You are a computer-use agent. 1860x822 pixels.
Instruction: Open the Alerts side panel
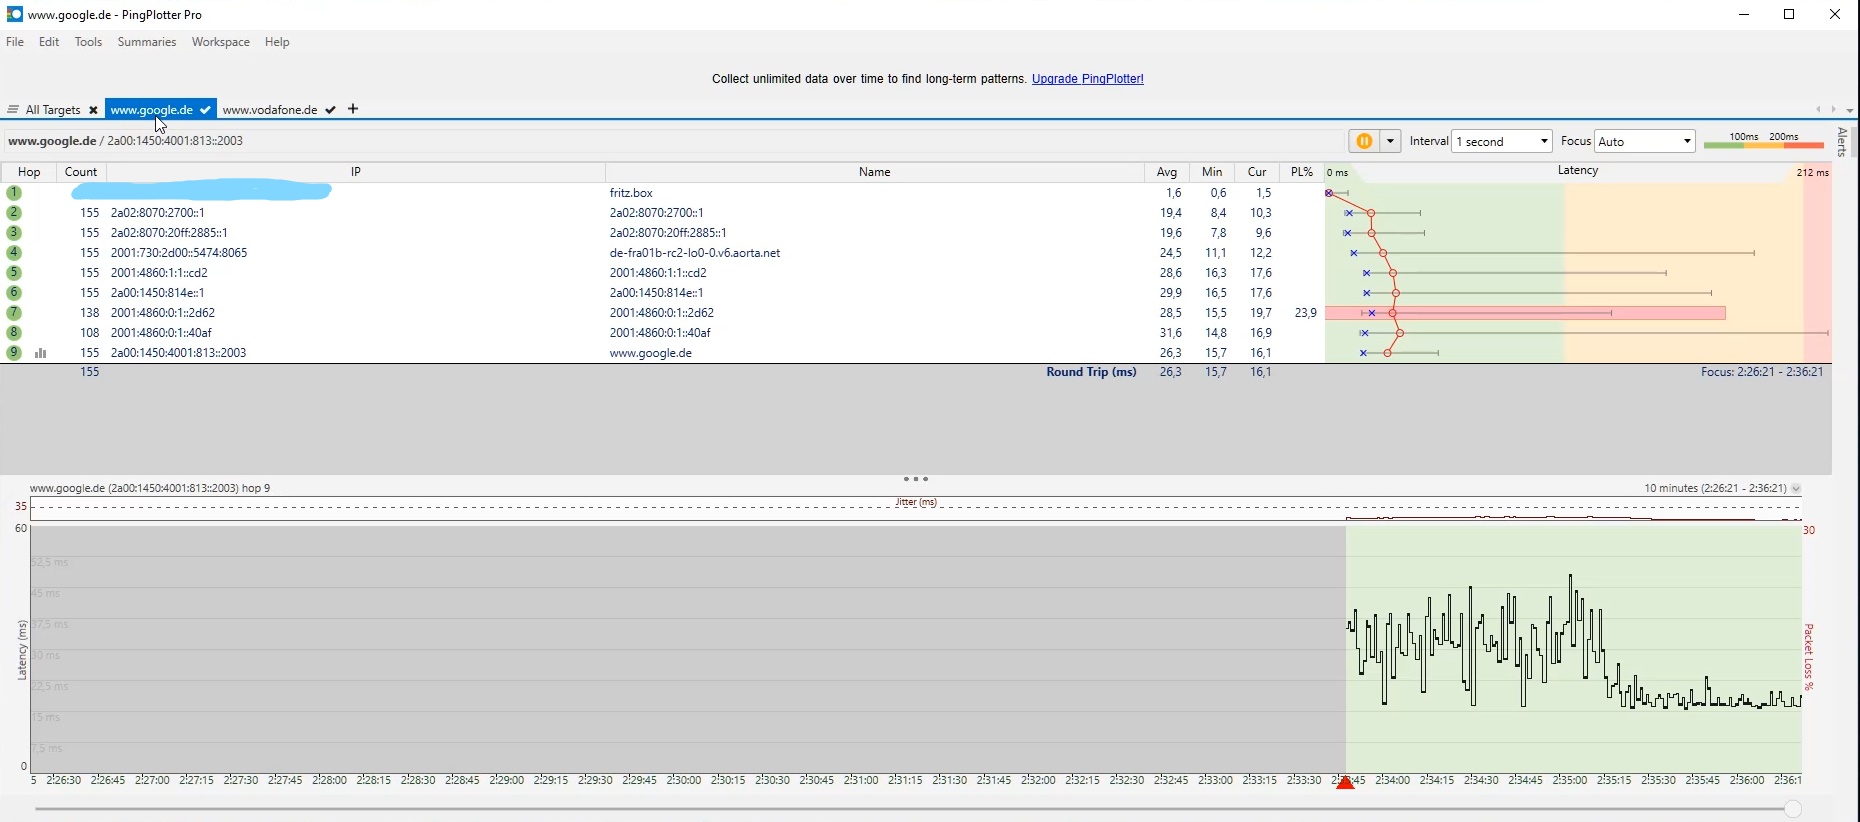(1842, 142)
